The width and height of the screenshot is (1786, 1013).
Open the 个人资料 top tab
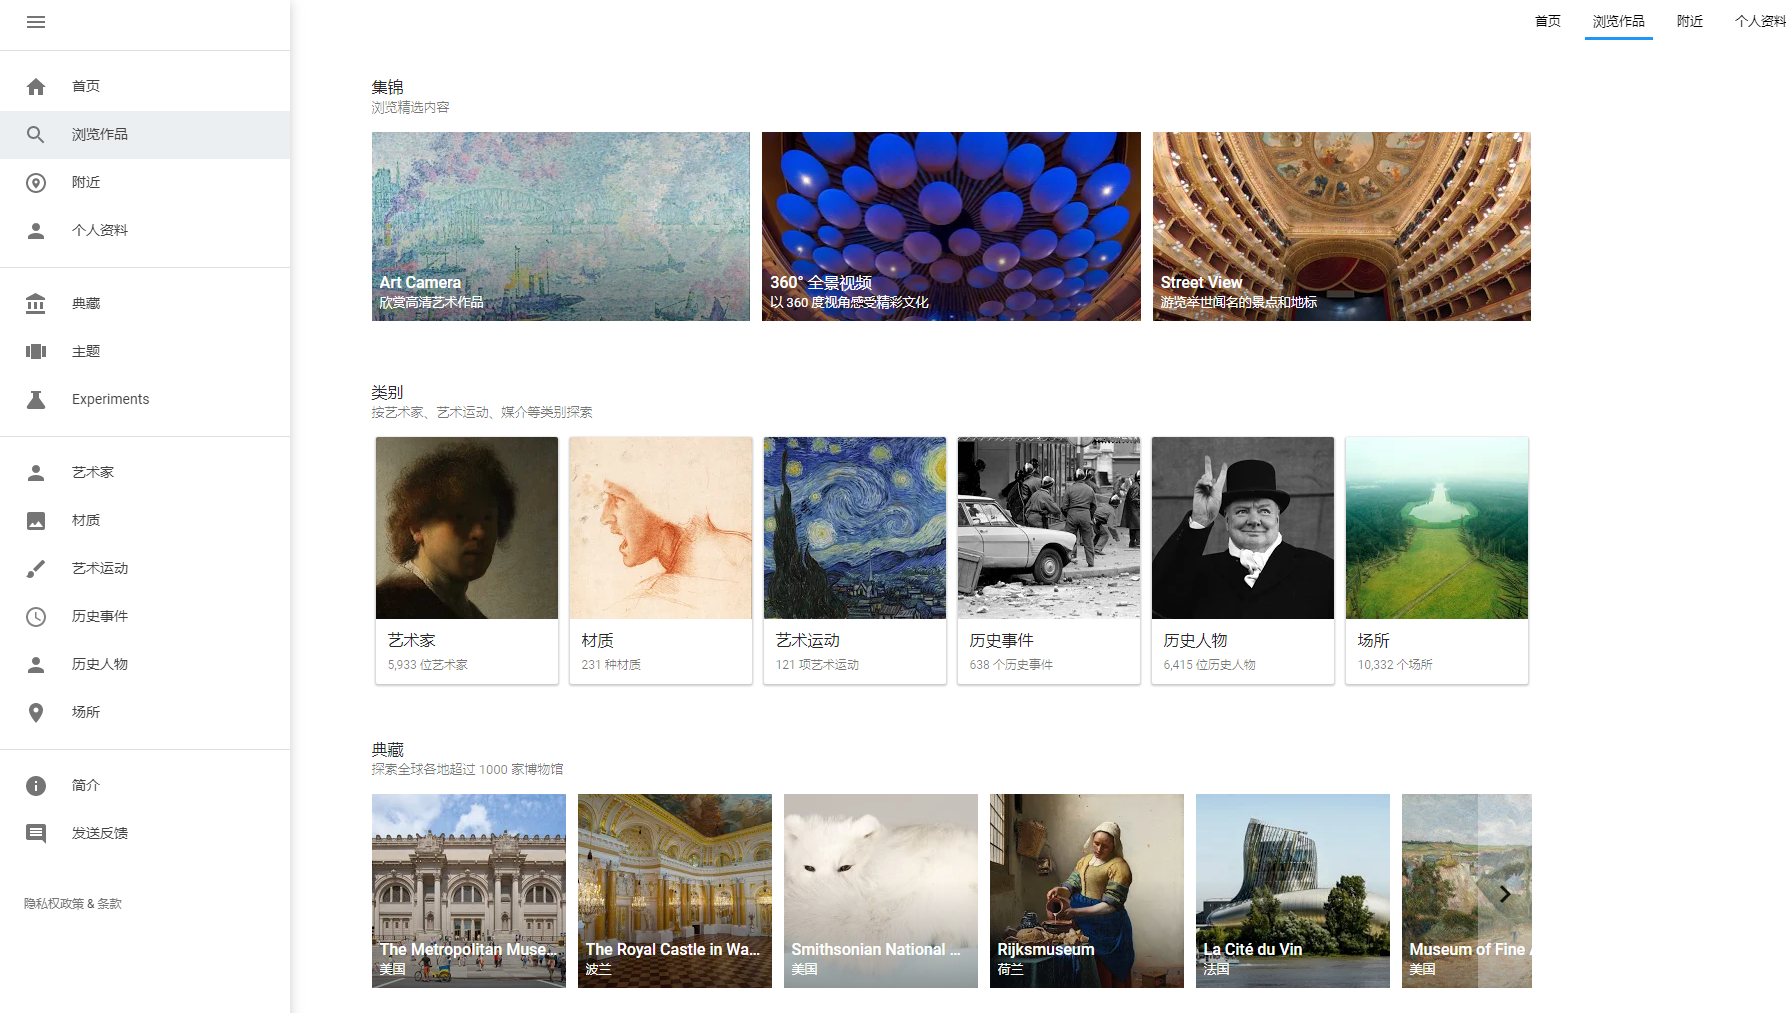[1760, 21]
